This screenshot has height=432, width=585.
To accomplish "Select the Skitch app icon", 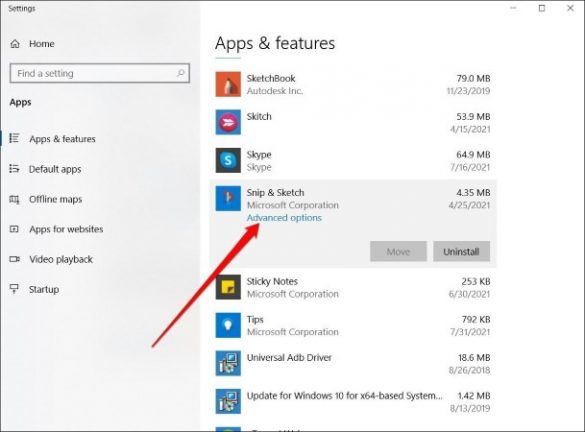I will coord(228,122).
